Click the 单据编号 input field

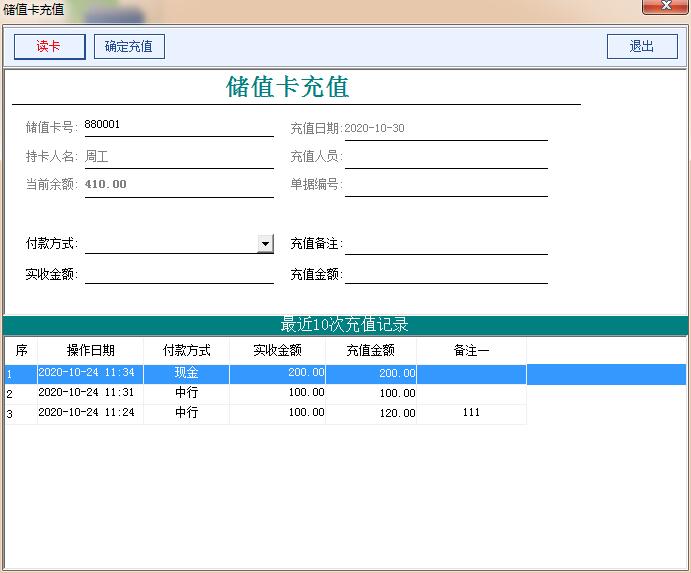coord(446,185)
